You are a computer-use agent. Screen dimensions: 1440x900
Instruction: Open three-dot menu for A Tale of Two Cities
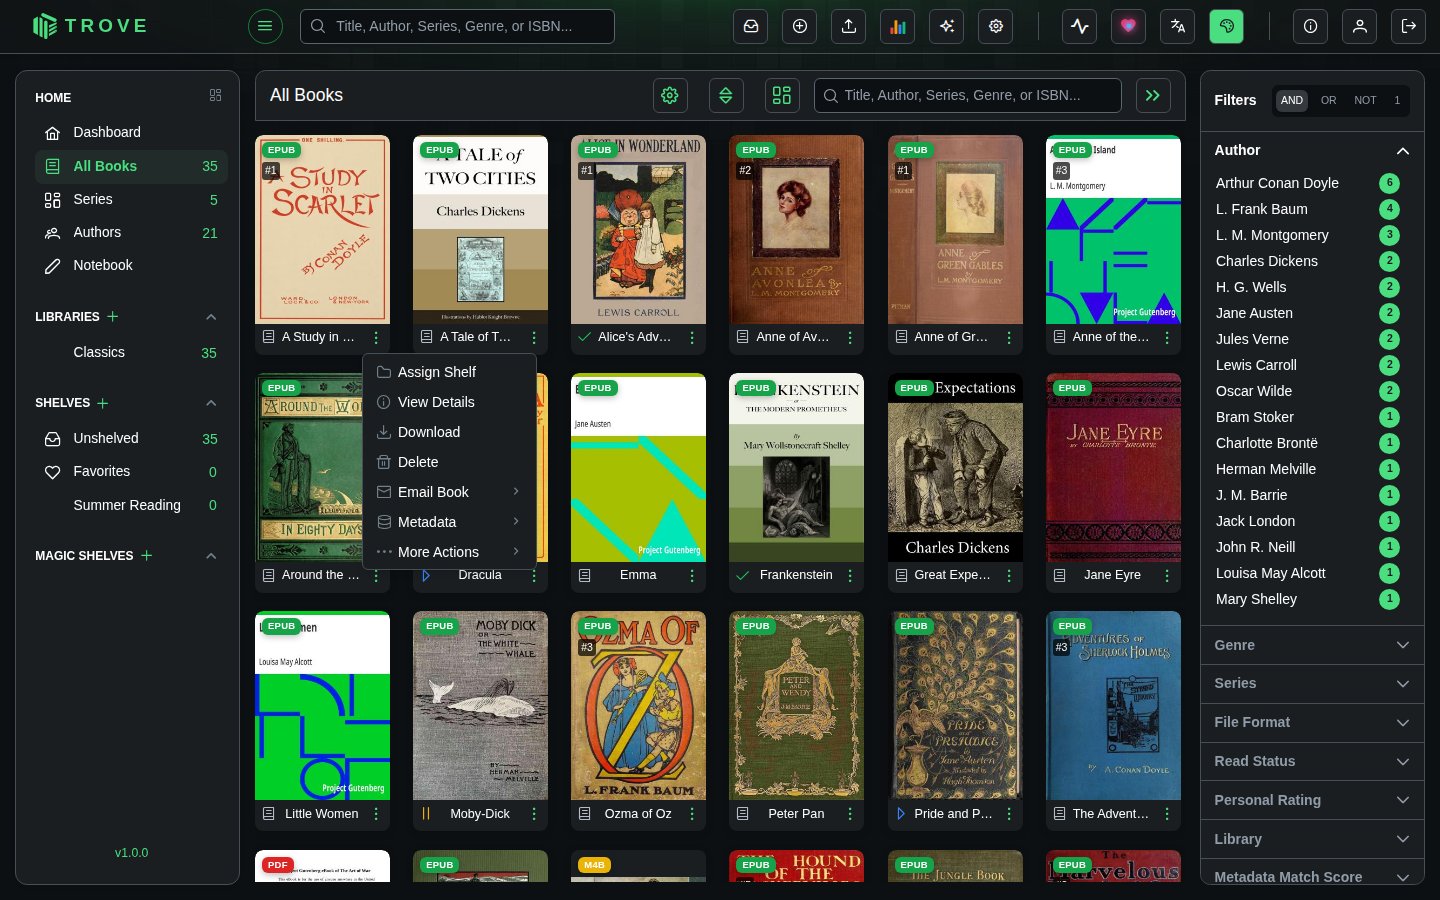tap(534, 338)
